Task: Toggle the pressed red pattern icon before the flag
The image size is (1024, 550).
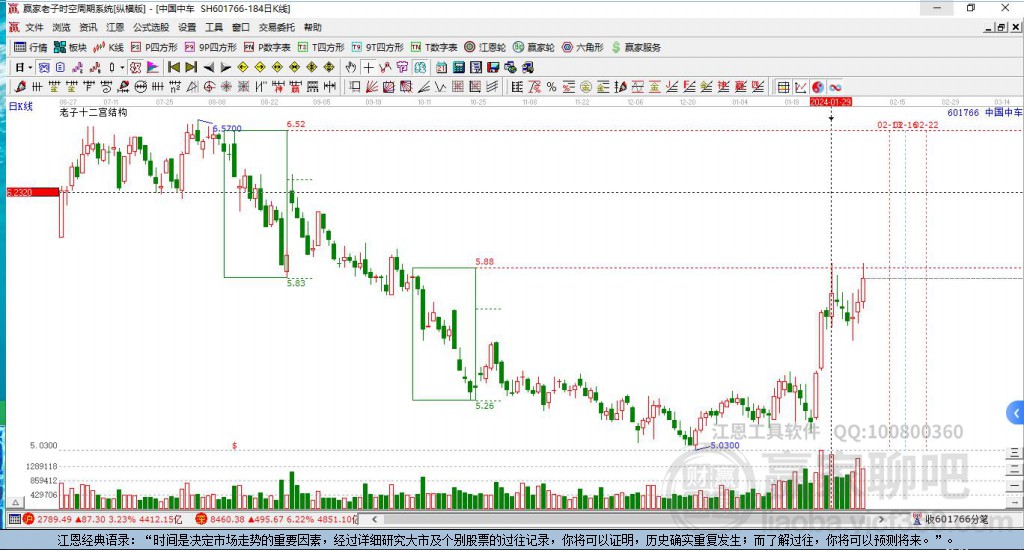Action: pyautogui.click(x=135, y=67)
